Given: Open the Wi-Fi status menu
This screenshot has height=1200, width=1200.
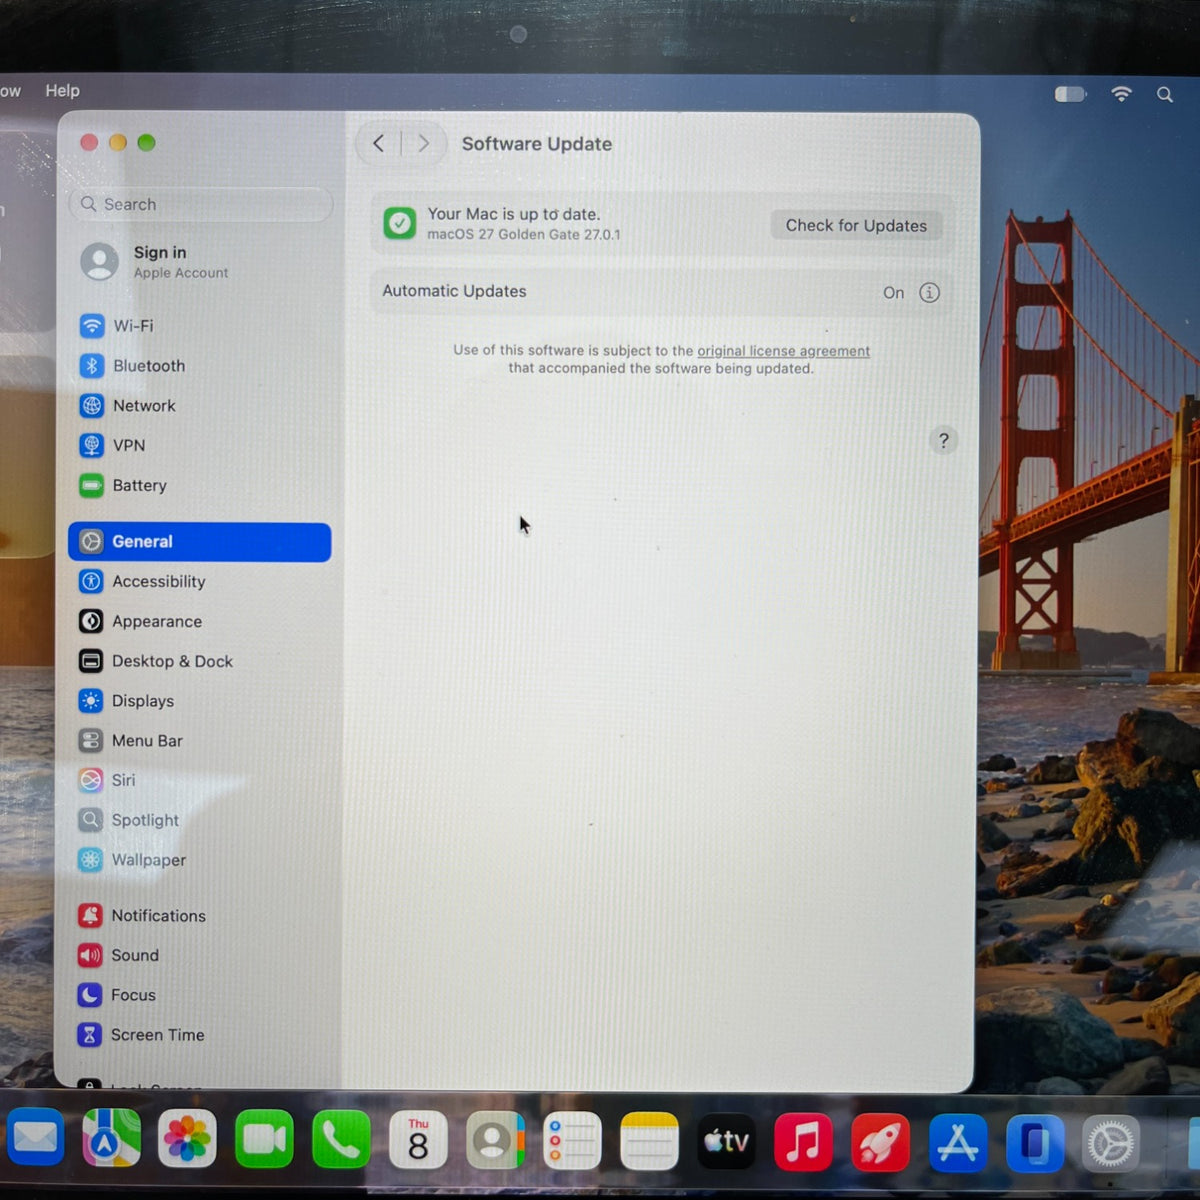Looking at the screenshot, I should [1121, 94].
